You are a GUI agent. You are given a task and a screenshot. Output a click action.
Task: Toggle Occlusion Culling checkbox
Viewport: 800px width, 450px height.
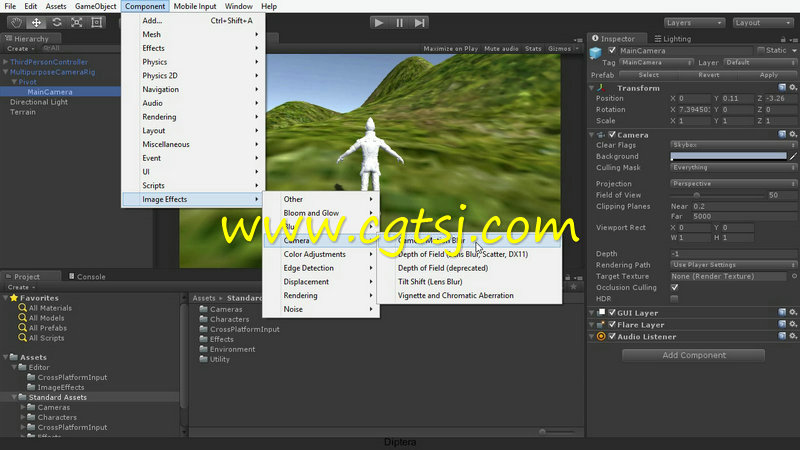click(674, 287)
